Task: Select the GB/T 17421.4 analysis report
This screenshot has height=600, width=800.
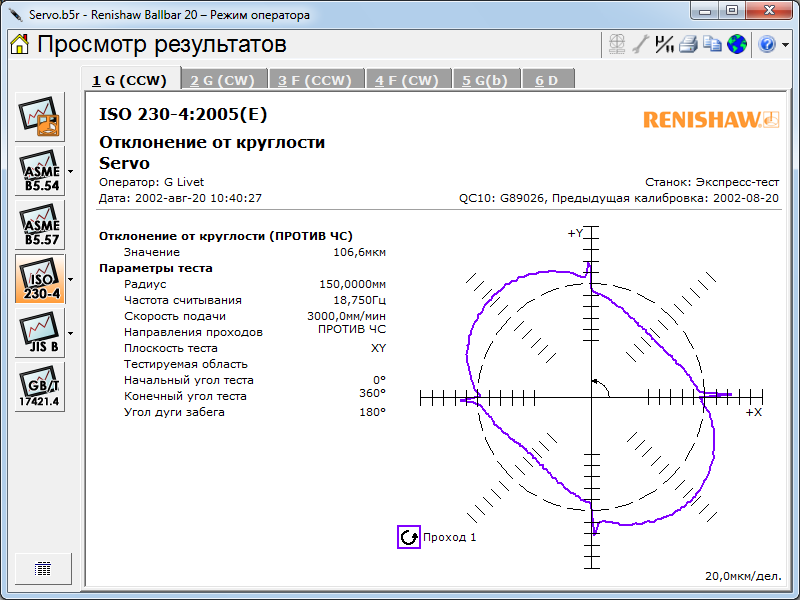Action: 40,387
